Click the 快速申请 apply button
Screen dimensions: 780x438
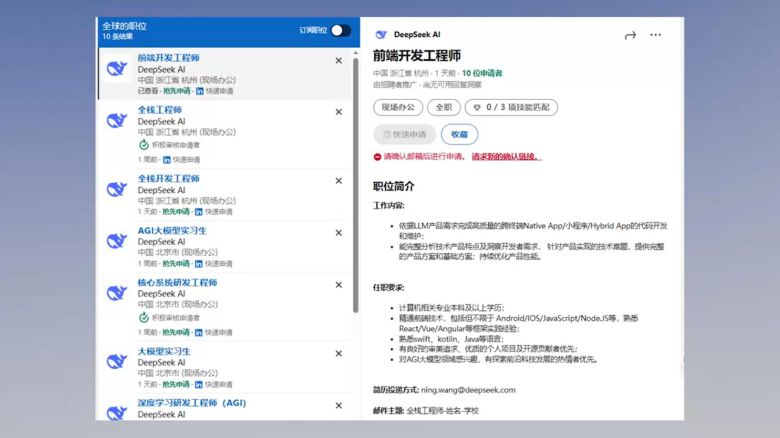403,134
